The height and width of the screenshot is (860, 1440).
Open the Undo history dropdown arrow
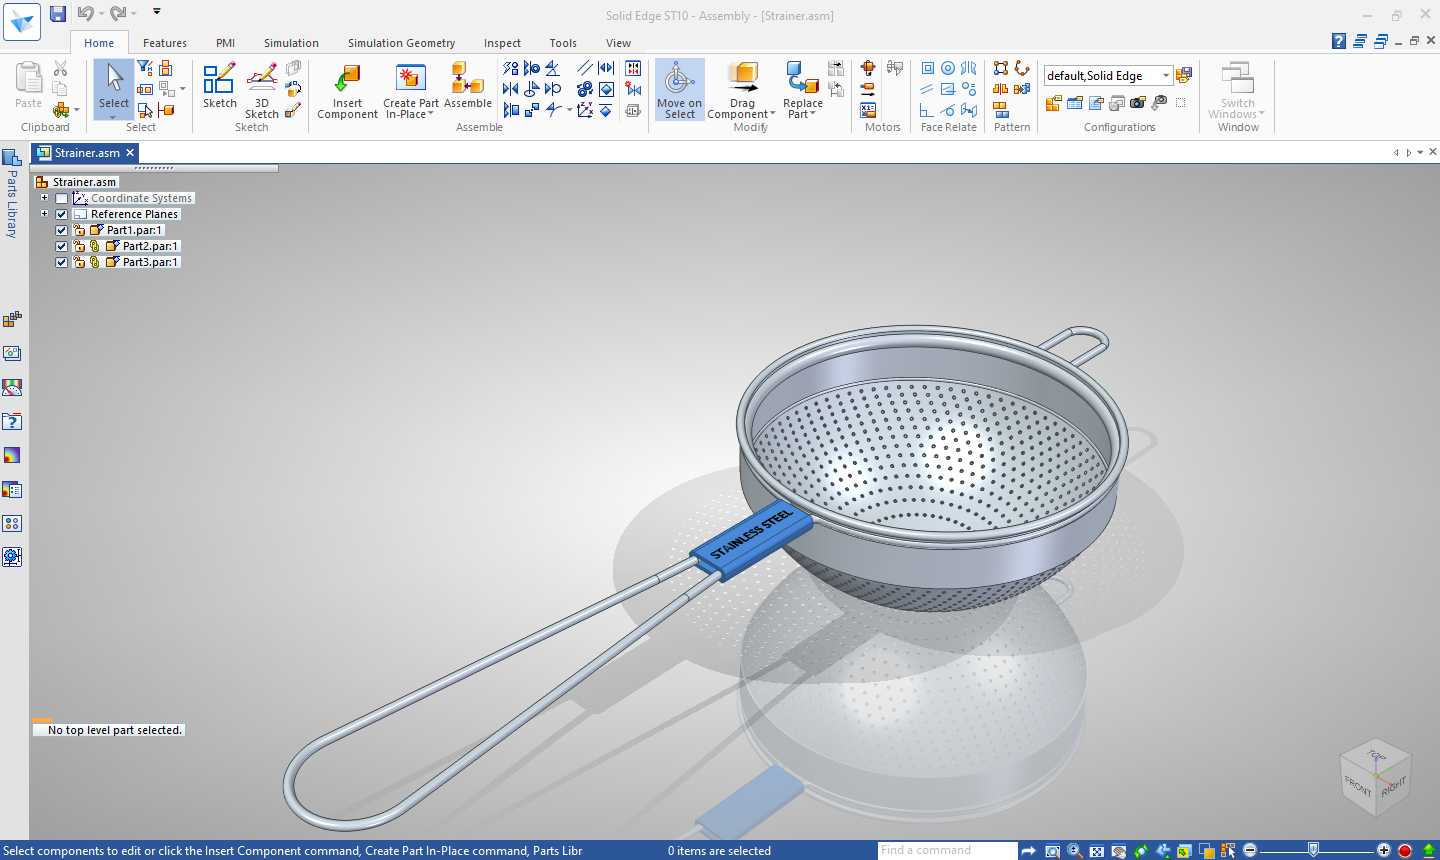101,14
